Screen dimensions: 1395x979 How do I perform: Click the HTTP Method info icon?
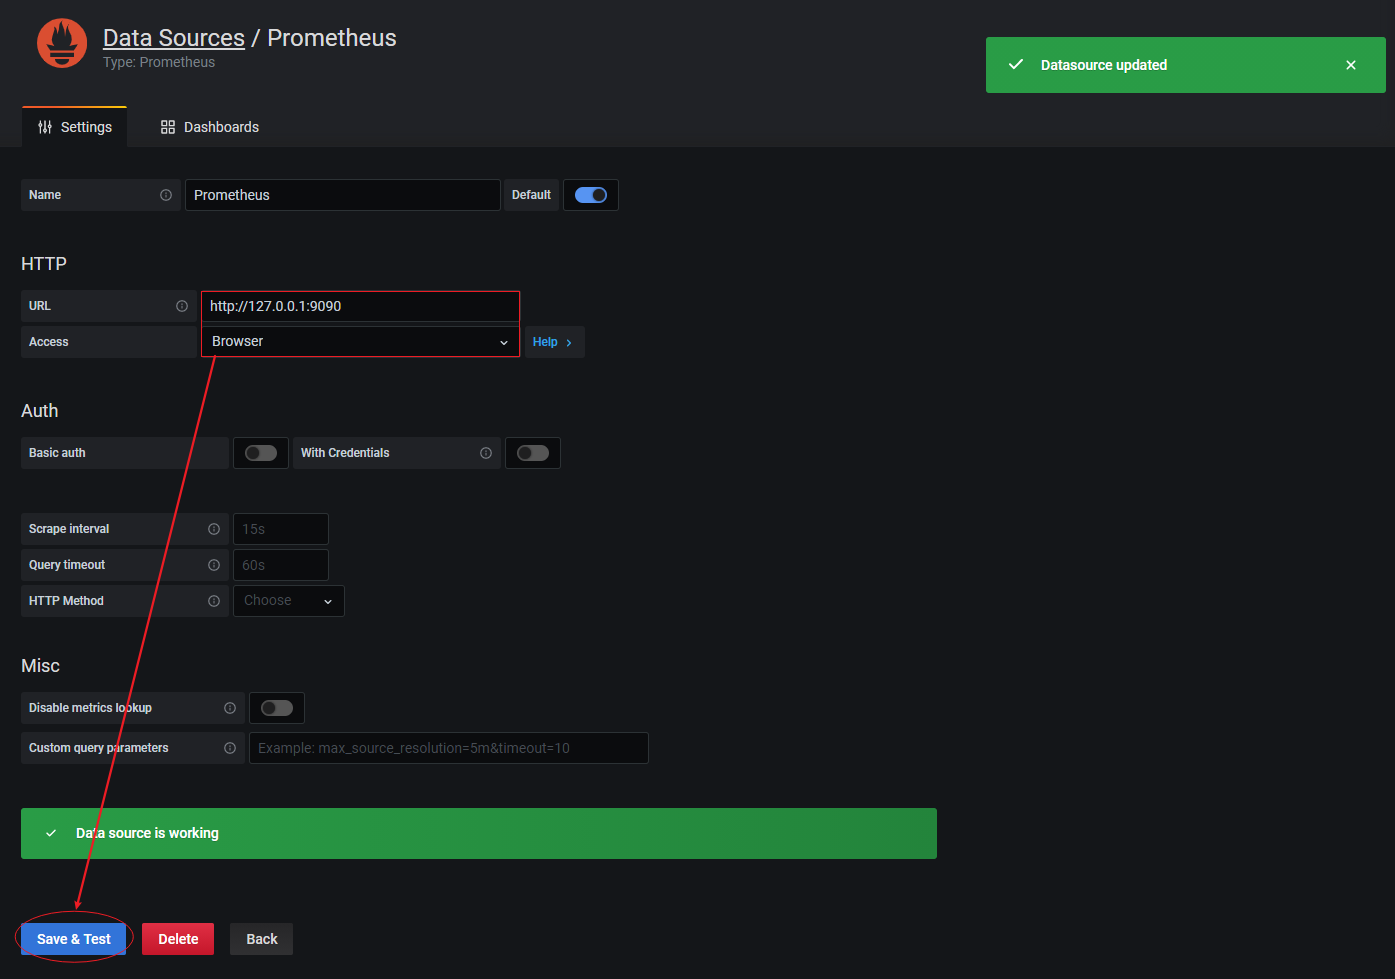pyautogui.click(x=214, y=601)
